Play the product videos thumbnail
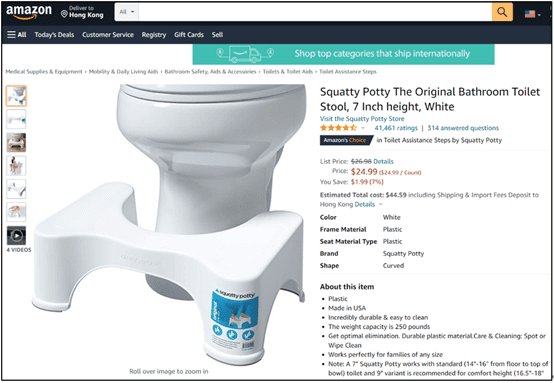This screenshot has height=383, width=554. pos(16,235)
